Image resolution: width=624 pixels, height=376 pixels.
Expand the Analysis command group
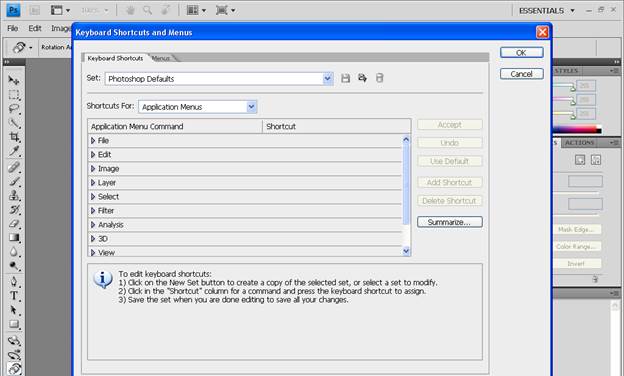(93, 225)
